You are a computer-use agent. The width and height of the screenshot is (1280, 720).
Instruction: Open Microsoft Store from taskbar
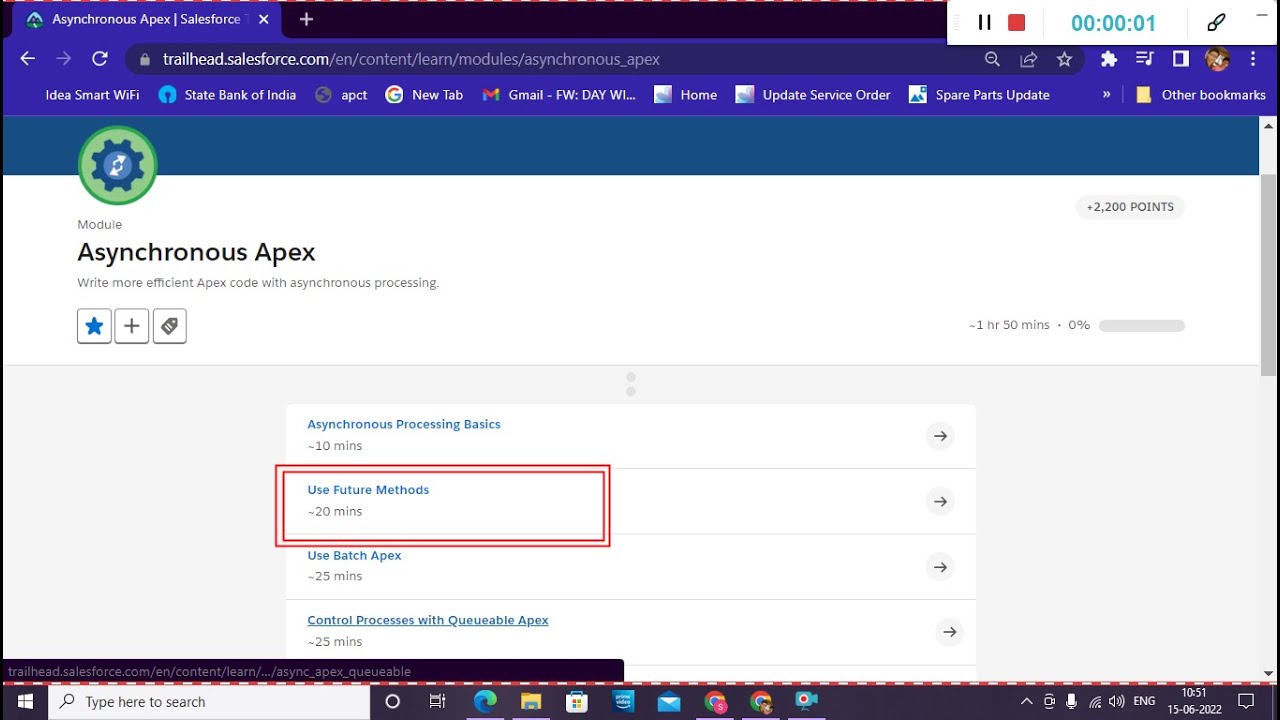point(577,702)
